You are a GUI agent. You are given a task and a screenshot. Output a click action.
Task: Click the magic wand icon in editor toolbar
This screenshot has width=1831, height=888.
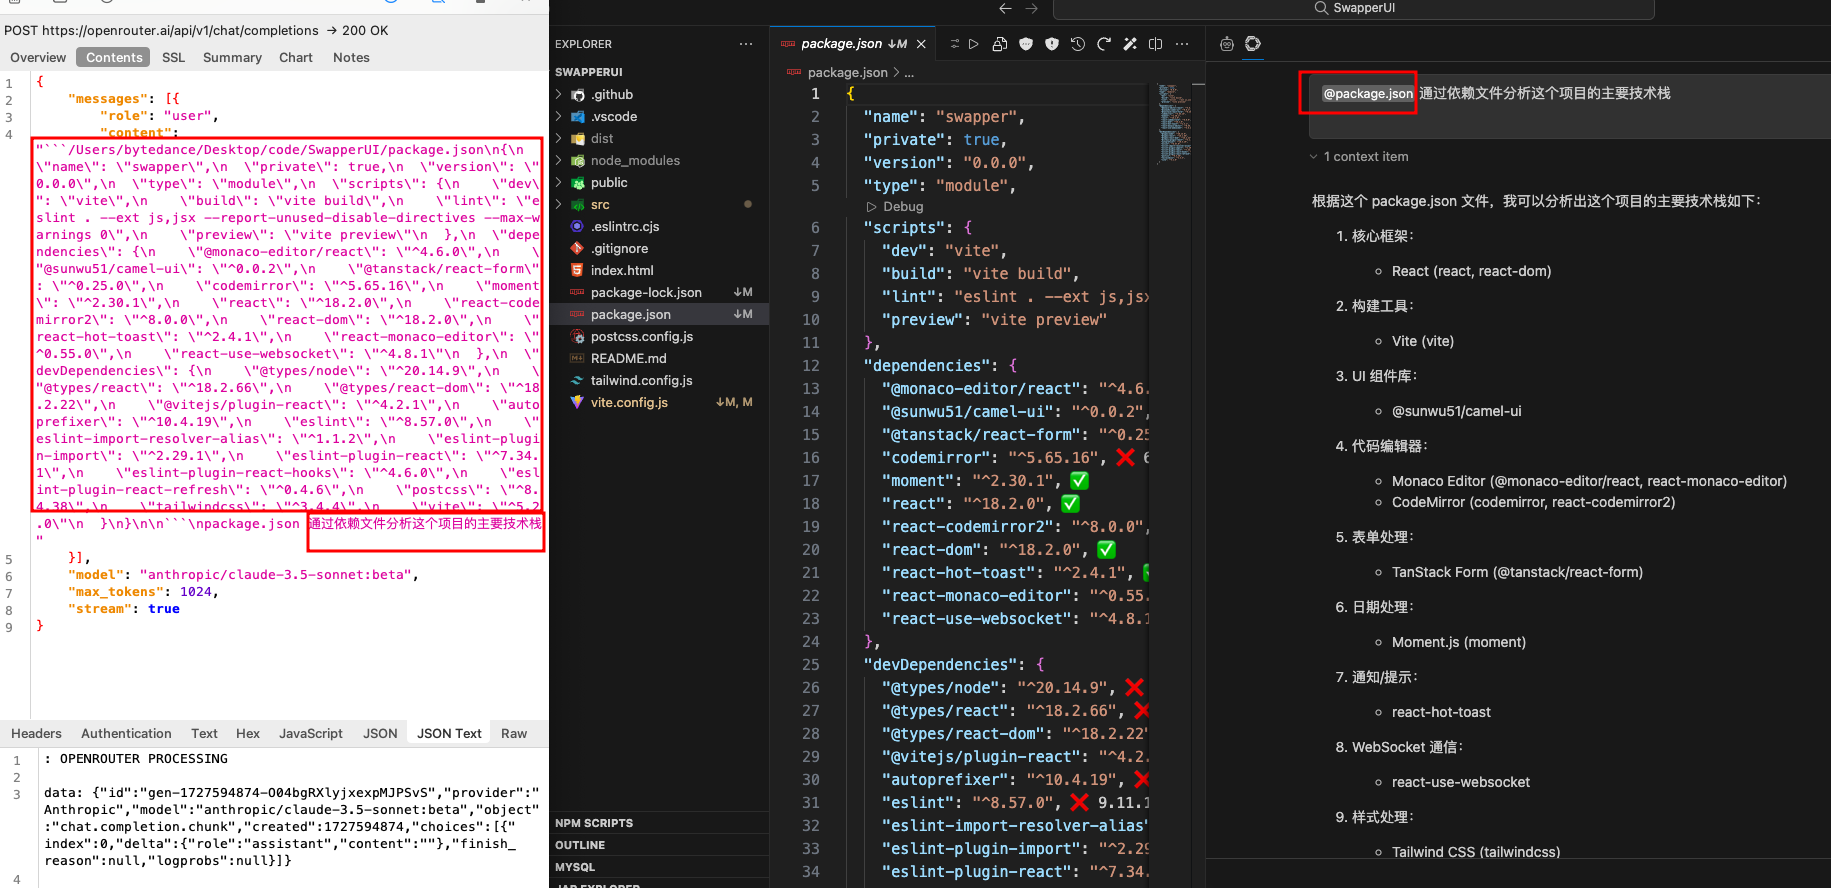[1130, 44]
